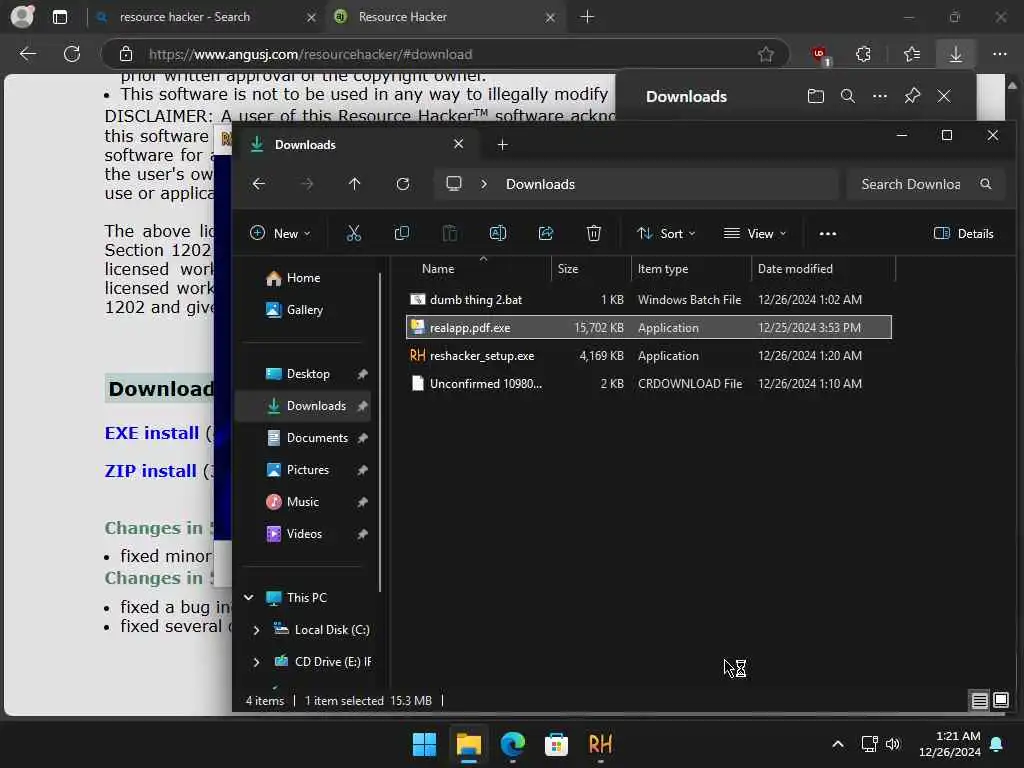Viewport: 1024px width, 768px height.
Task: Click the Copy icon in Explorer toolbar
Action: [x=402, y=233]
